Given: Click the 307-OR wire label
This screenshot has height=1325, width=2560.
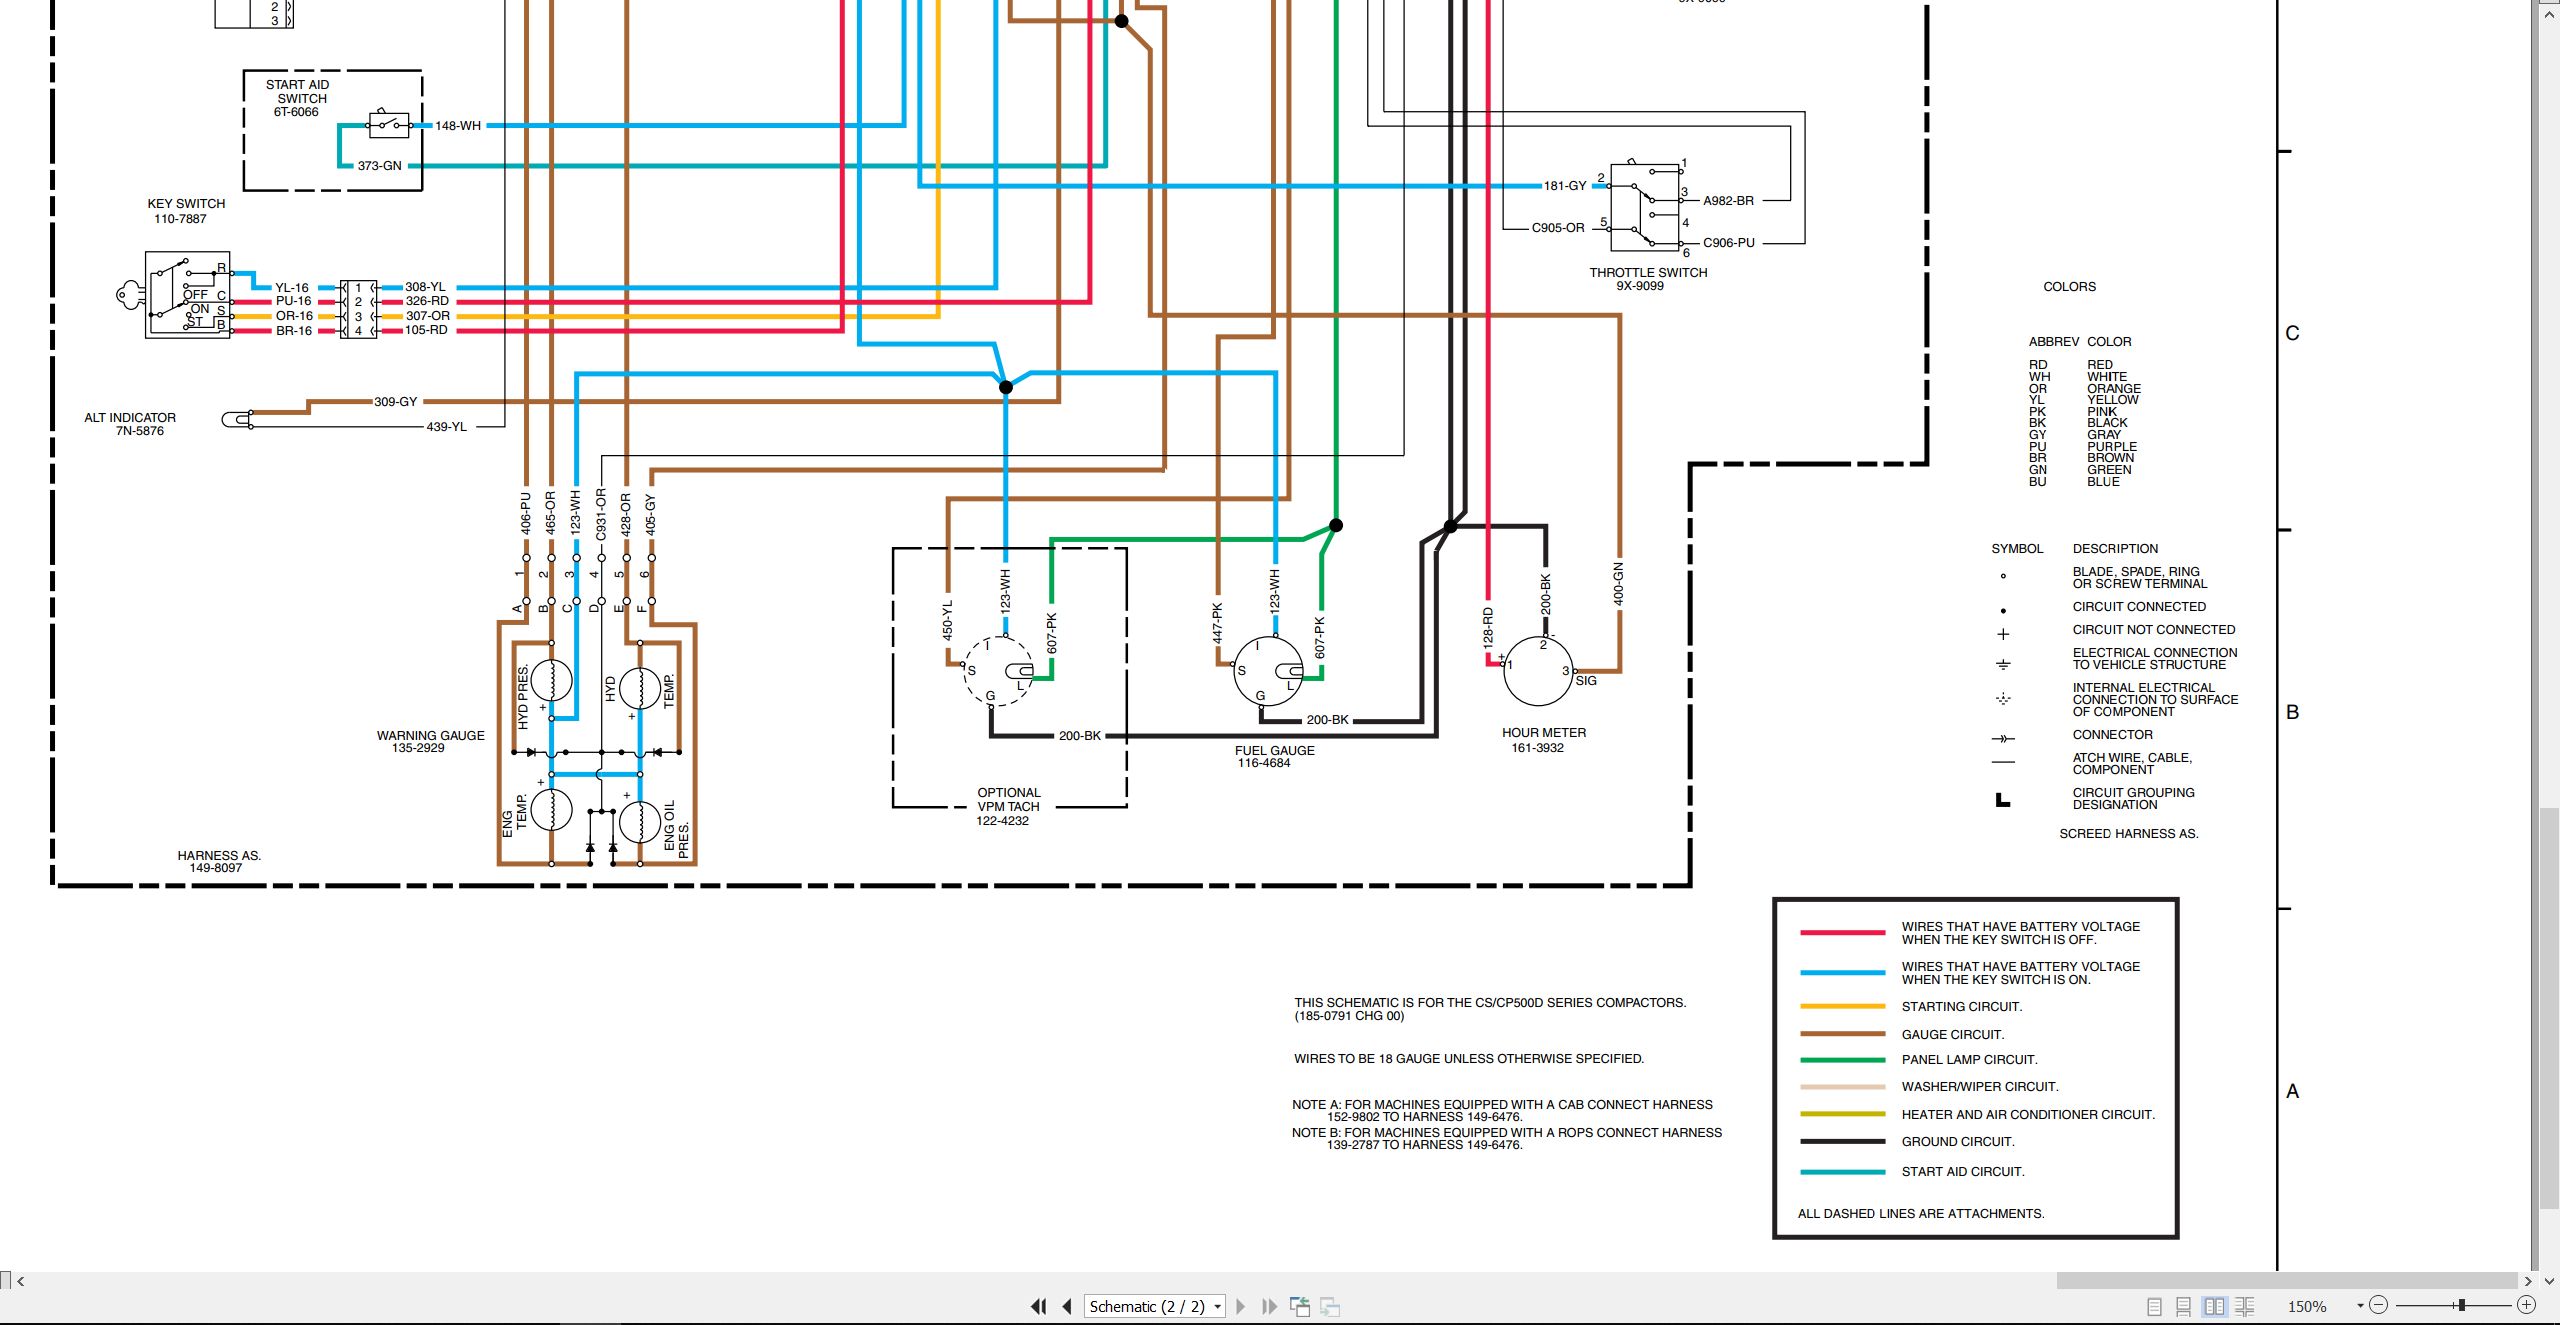Looking at the screenshot, I should pyautogui.click(x=427, y=316).
